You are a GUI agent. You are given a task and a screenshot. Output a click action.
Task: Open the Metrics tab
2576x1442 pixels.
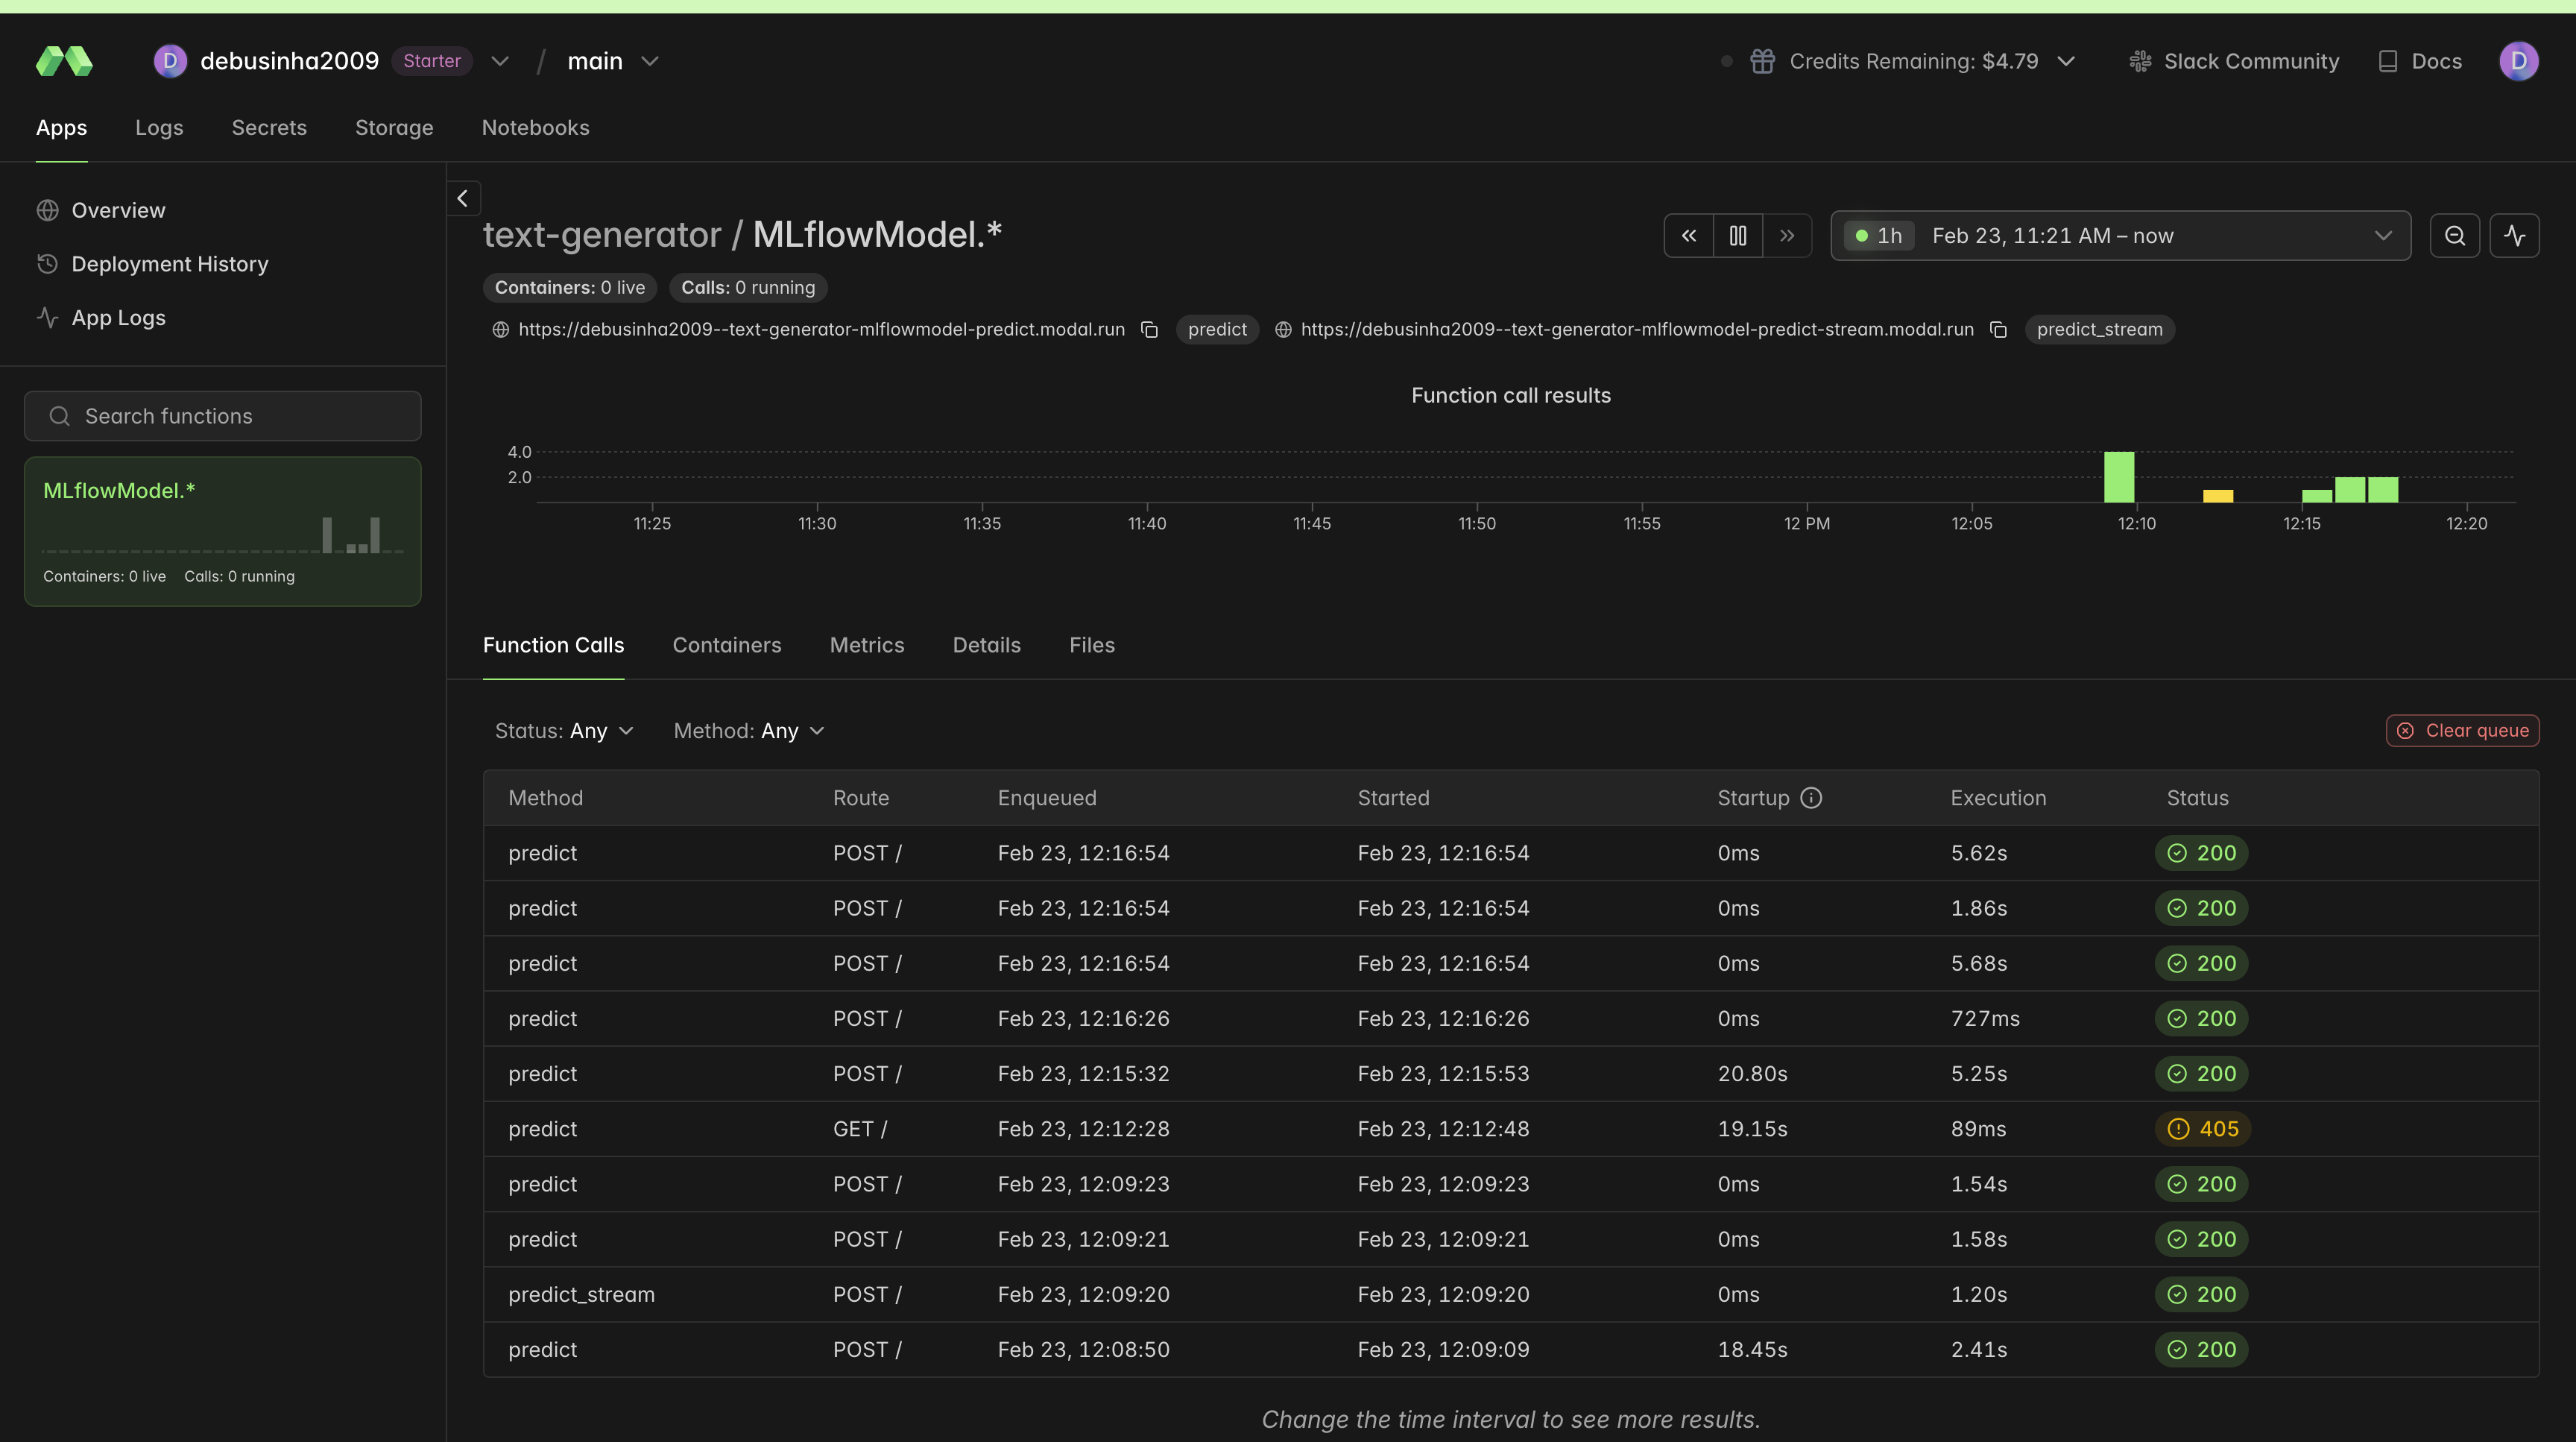(866, 645)
